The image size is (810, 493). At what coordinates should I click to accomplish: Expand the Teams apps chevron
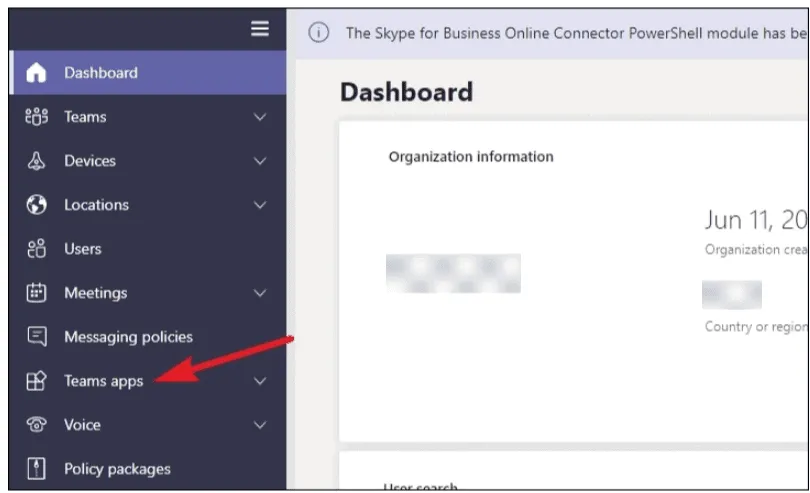click(260, 381)
